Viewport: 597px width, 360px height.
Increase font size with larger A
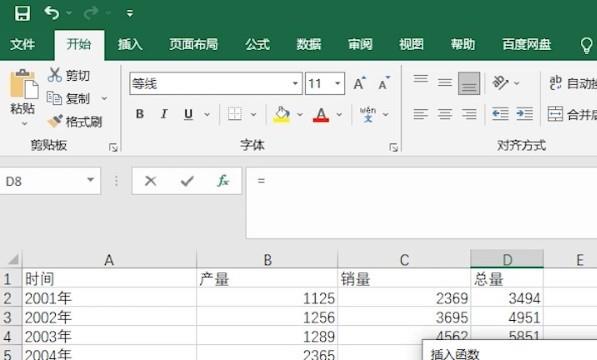coord(359,83)
